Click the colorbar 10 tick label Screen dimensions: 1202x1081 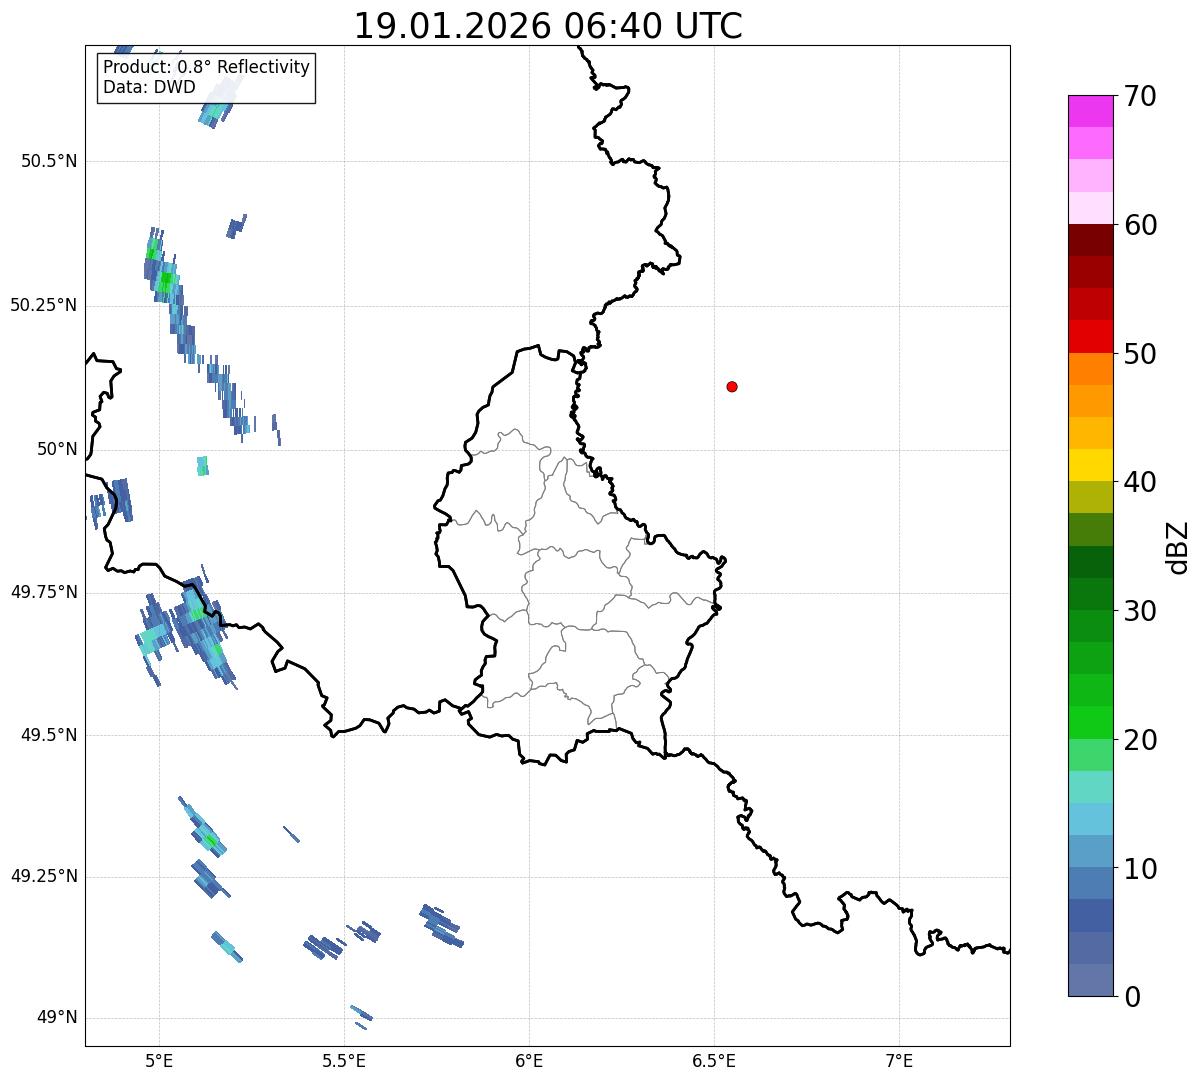click(x=1140, y=869)
